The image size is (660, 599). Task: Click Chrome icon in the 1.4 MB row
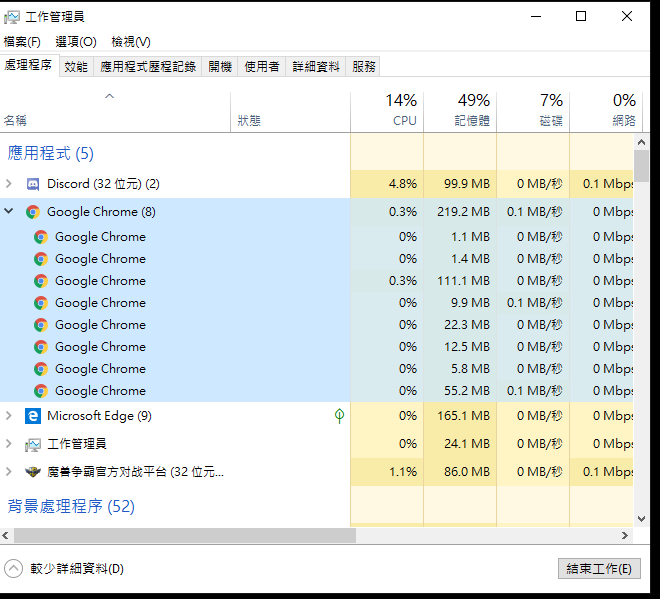tap(41, 259)
